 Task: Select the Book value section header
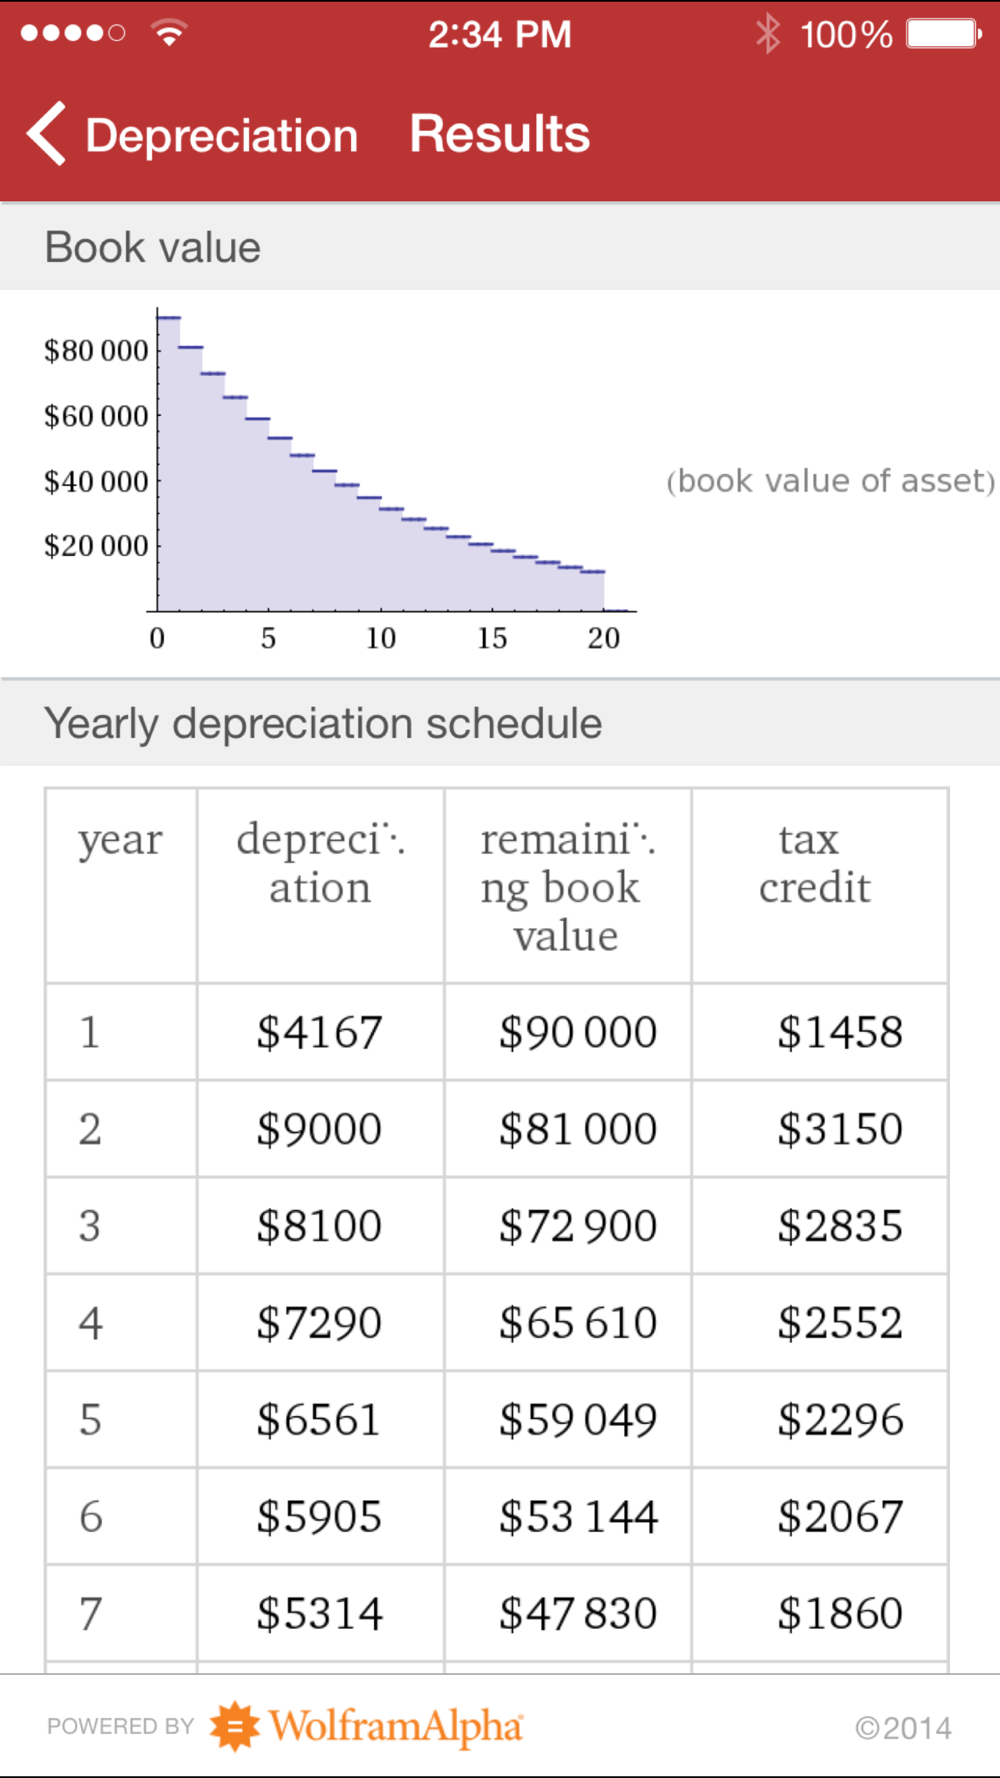click(500, 247)
